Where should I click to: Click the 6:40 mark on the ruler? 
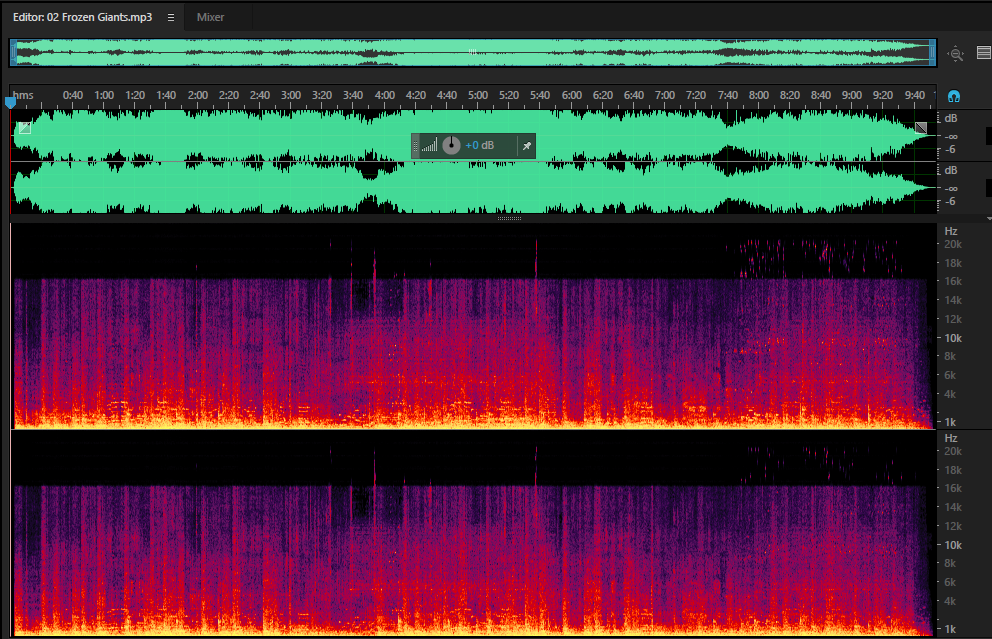tap(633, 95)
